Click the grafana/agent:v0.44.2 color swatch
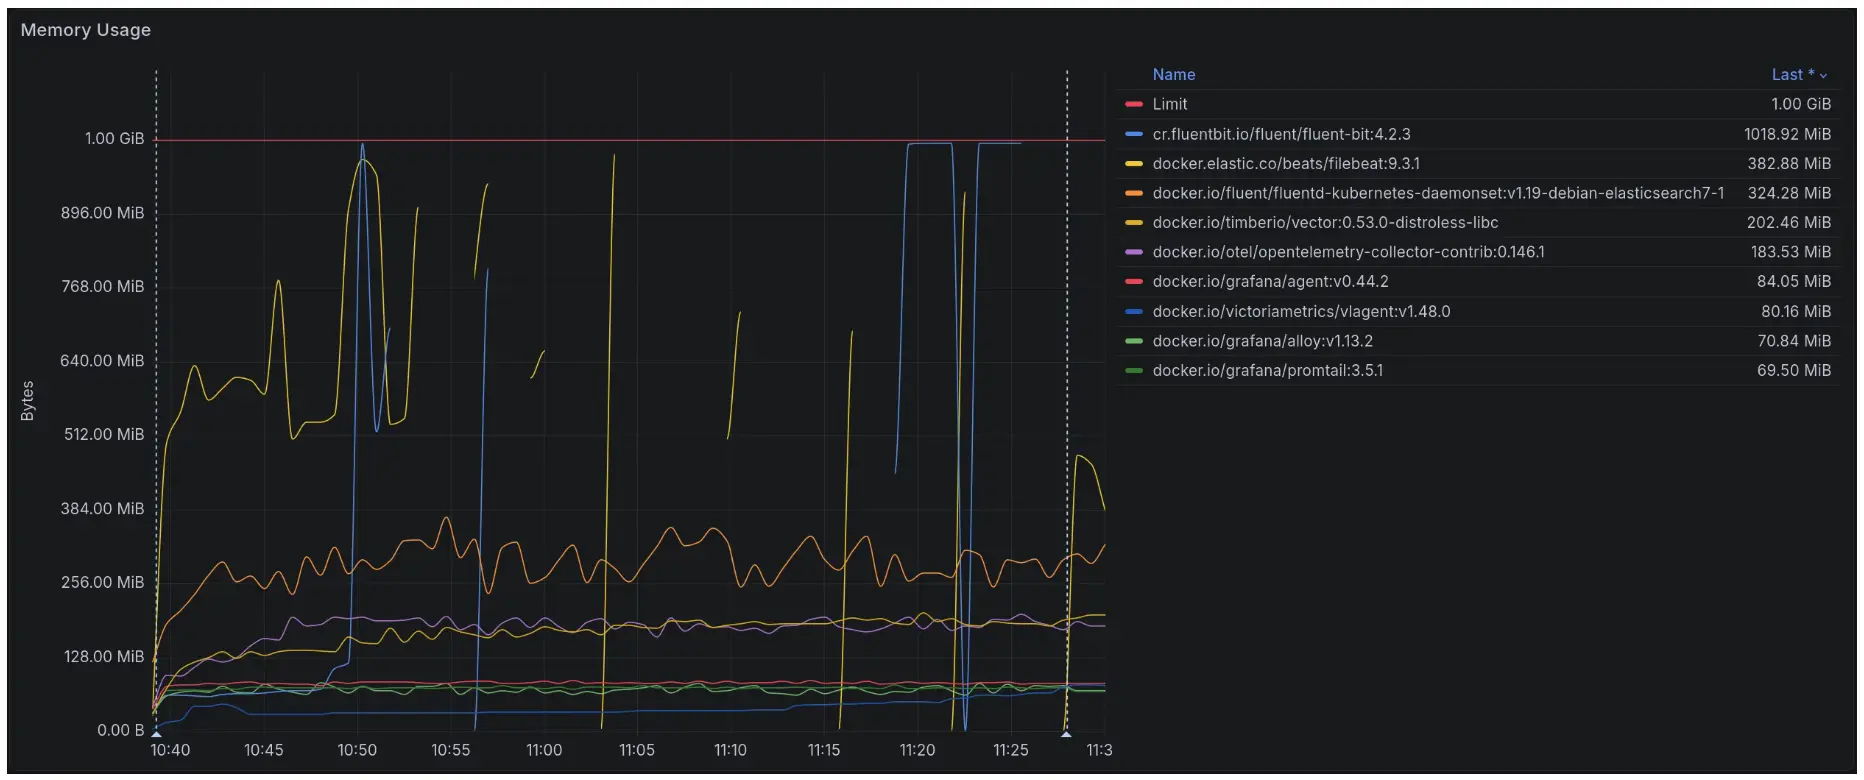1864x780 pixels. pos(1133,281)
